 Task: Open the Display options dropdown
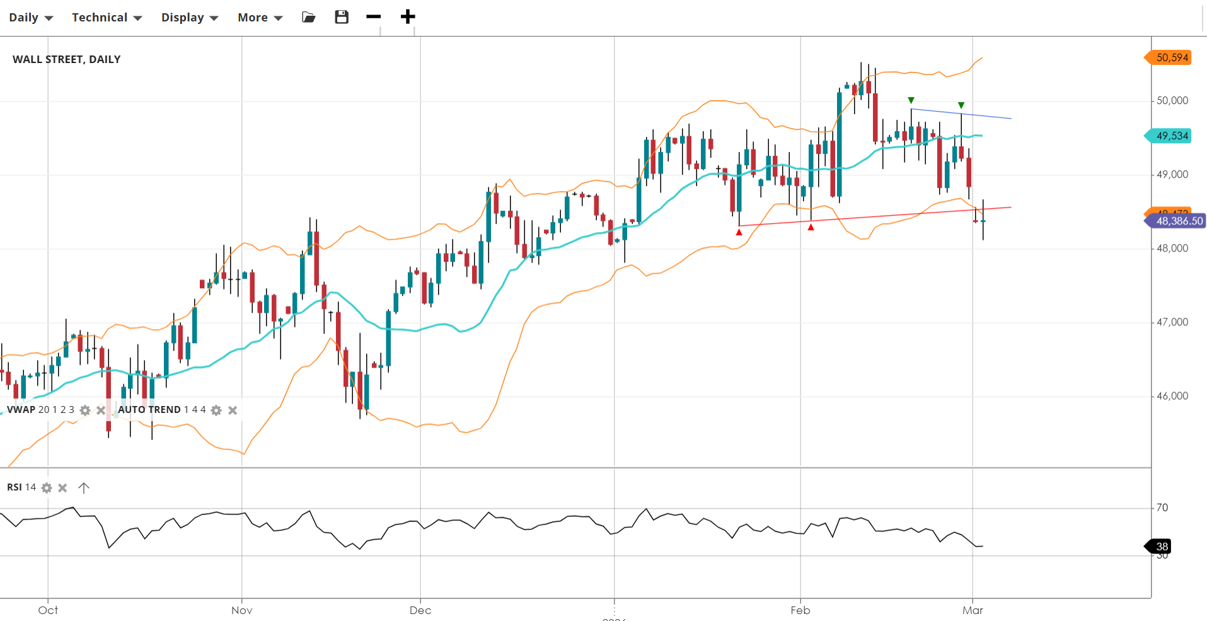(189, 17)
